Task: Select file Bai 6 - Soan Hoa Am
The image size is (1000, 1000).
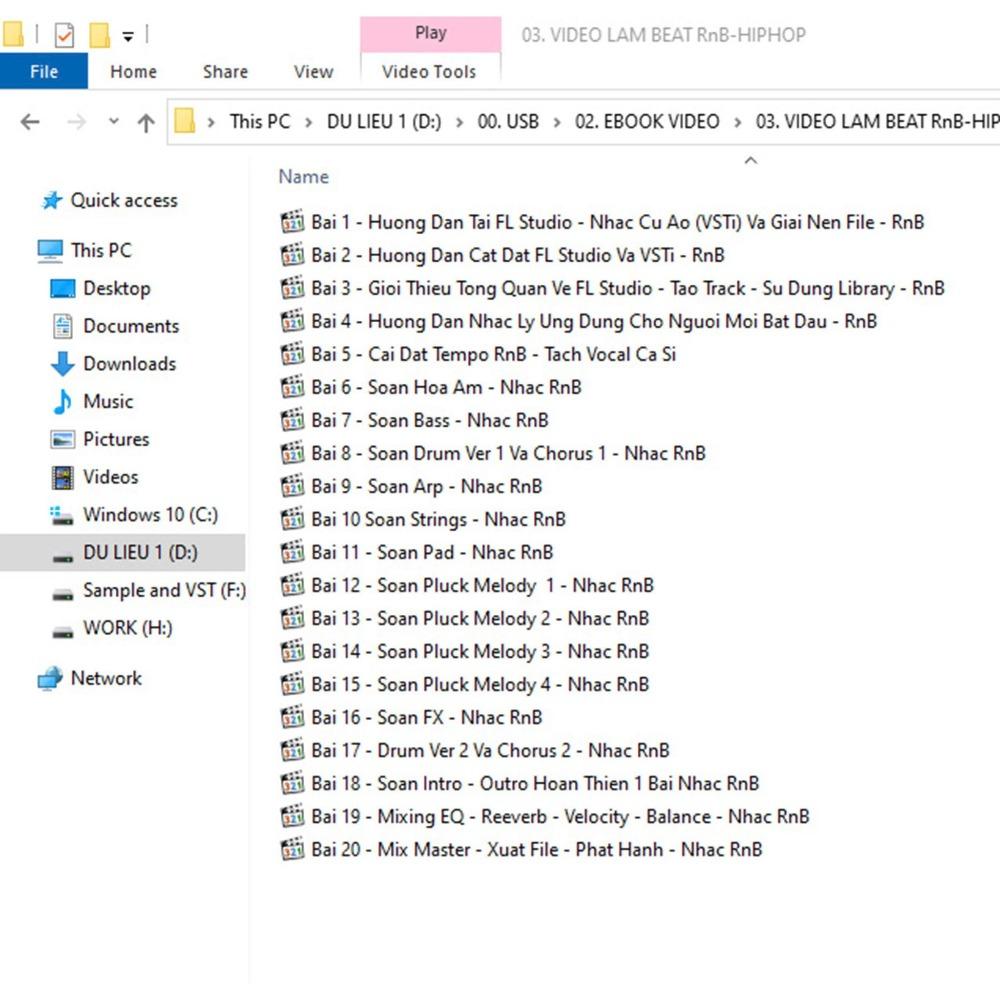Action: click(446, 387)
